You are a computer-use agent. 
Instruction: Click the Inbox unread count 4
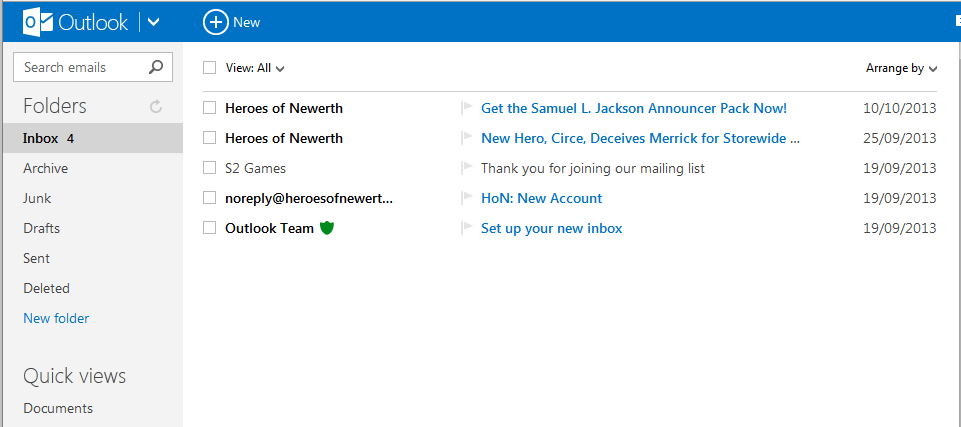(70, 139)
